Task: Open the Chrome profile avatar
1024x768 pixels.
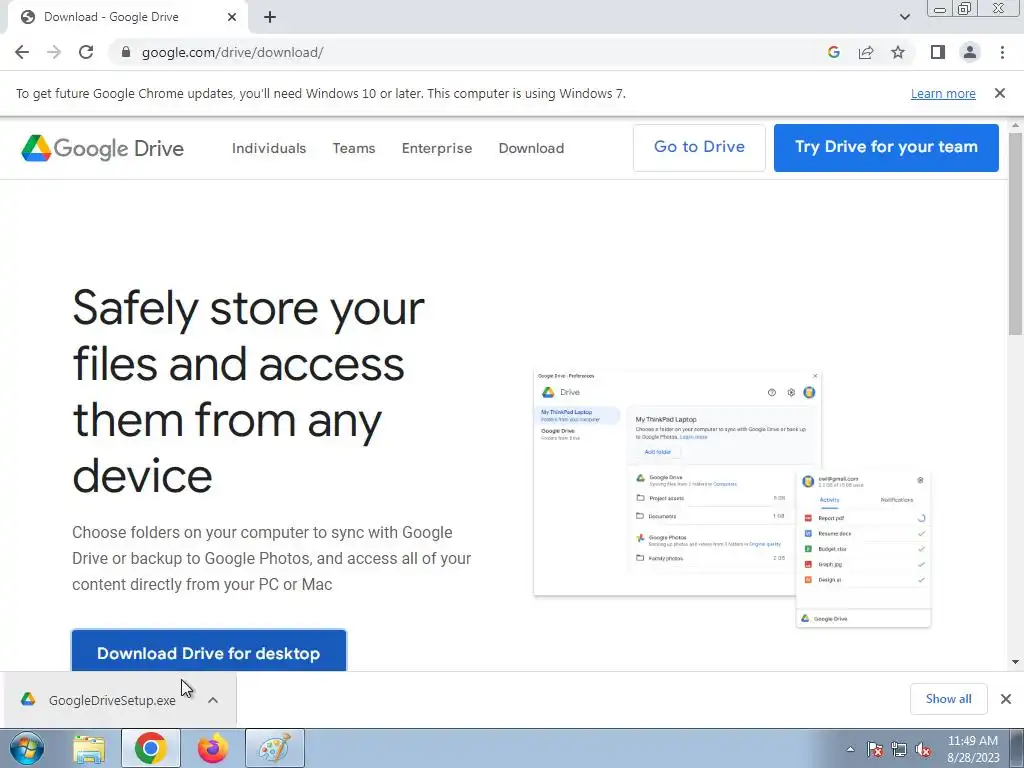Action: (x=970, y=52)
